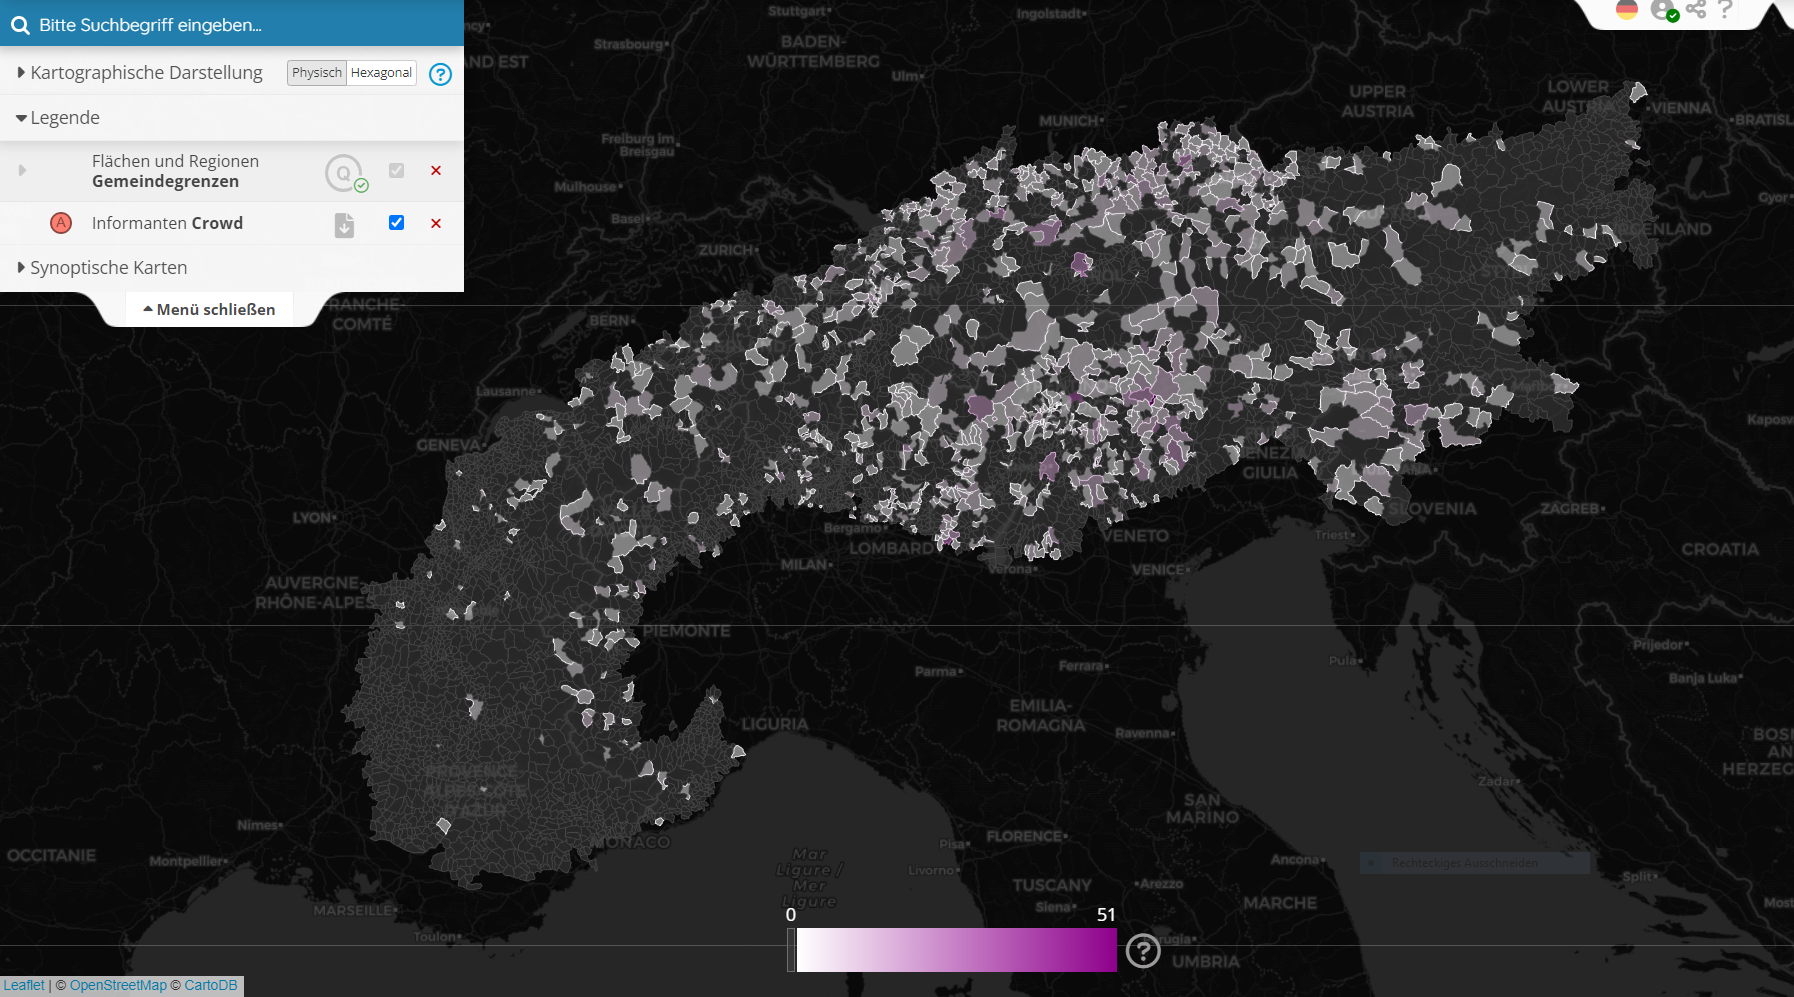This screenshot has height=997, width=1794.
Task: Open the OpenStreetMap attribution link
Action: [x=118, y=986]
